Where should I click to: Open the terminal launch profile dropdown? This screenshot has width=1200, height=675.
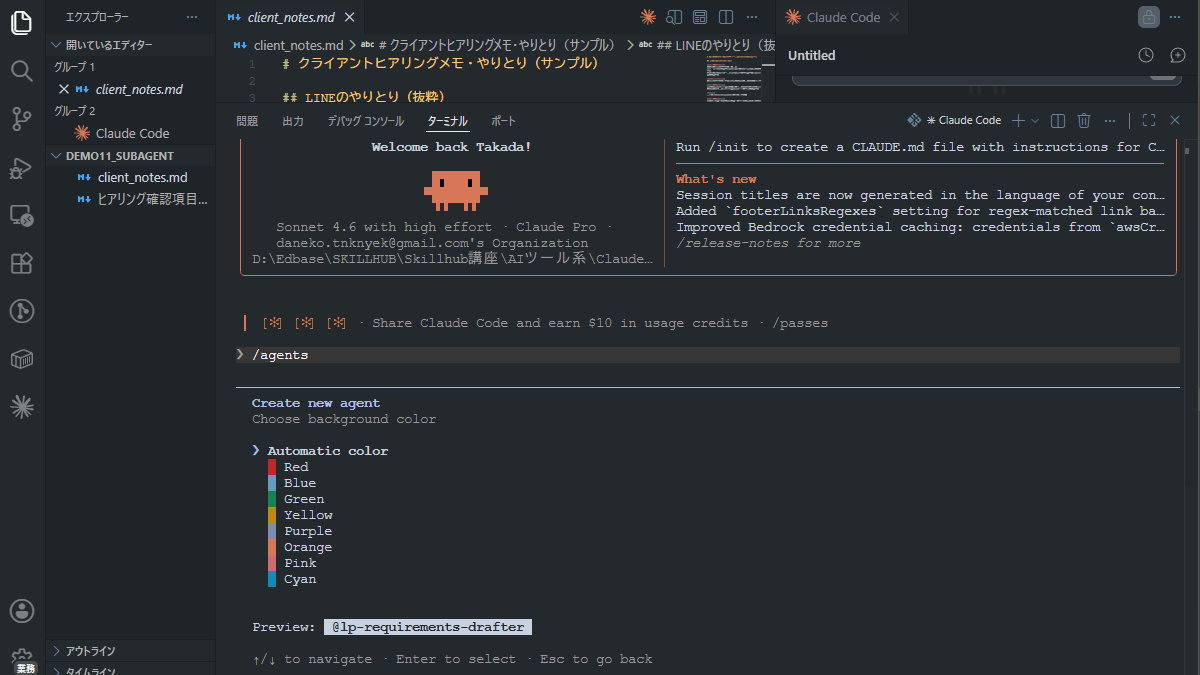click(1035, 120)
